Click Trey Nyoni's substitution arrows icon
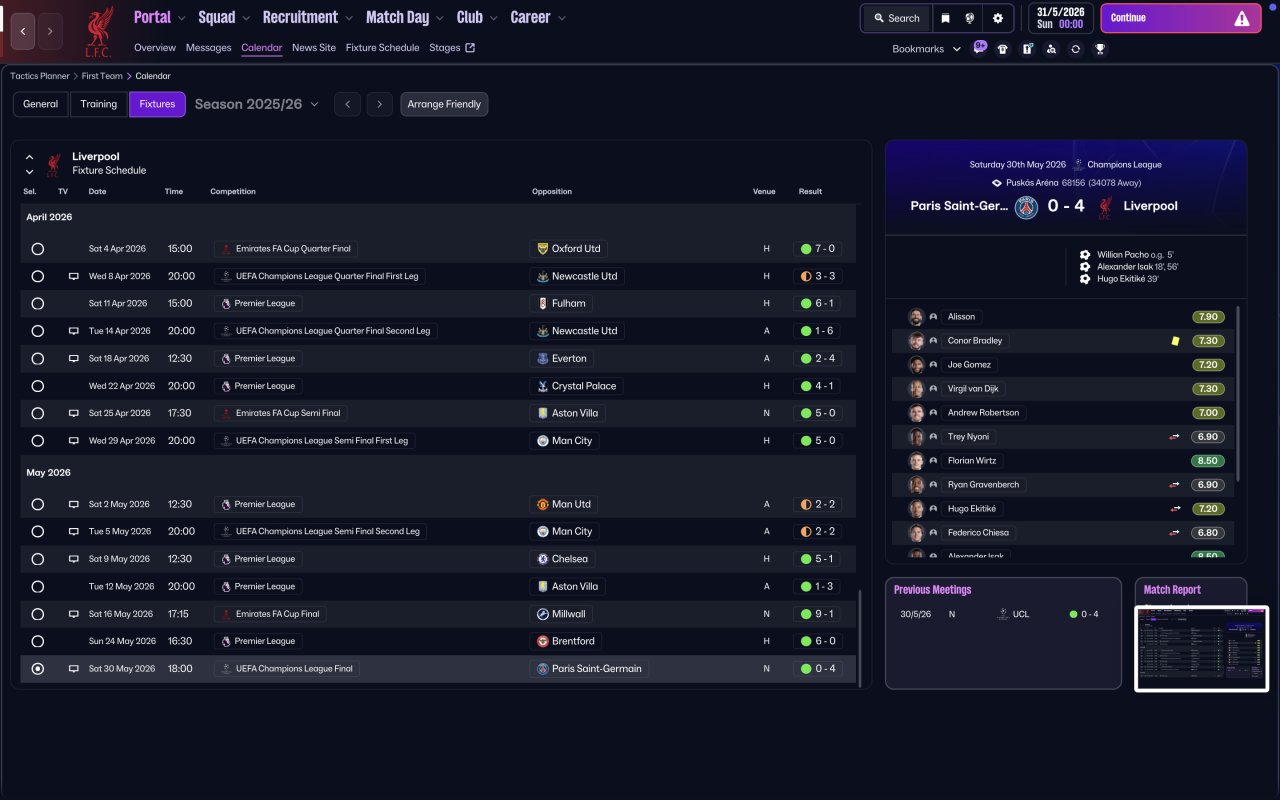Screen dimensions: 1280x800 tap(1175, 437)
